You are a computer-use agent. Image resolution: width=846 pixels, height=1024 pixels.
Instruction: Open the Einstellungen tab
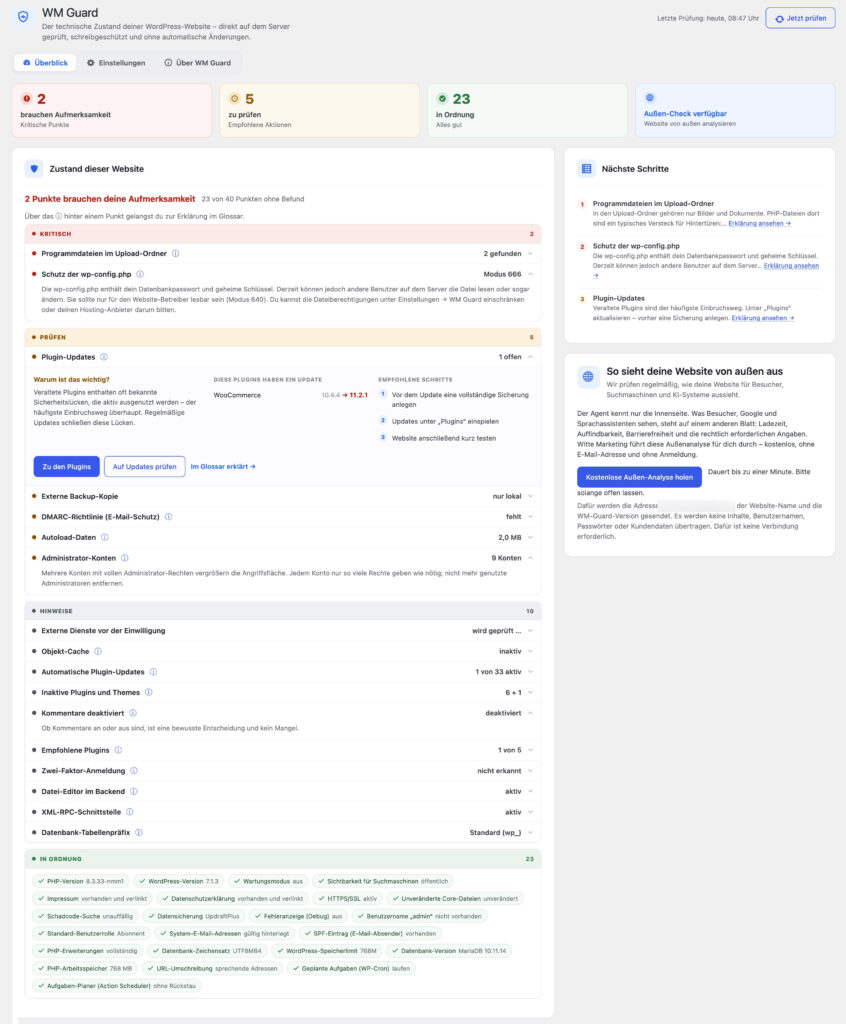click(116, 63)
